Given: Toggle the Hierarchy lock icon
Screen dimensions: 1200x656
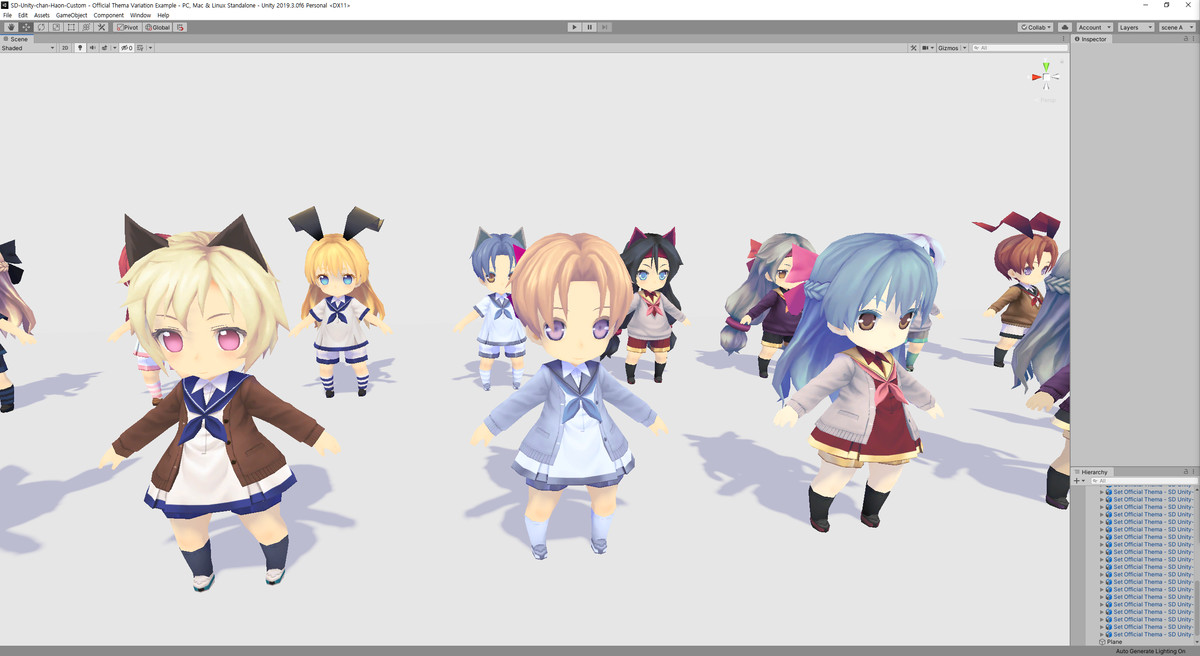Looking at the screenshot, I should pyautogui.click(x=1185, y=472).
